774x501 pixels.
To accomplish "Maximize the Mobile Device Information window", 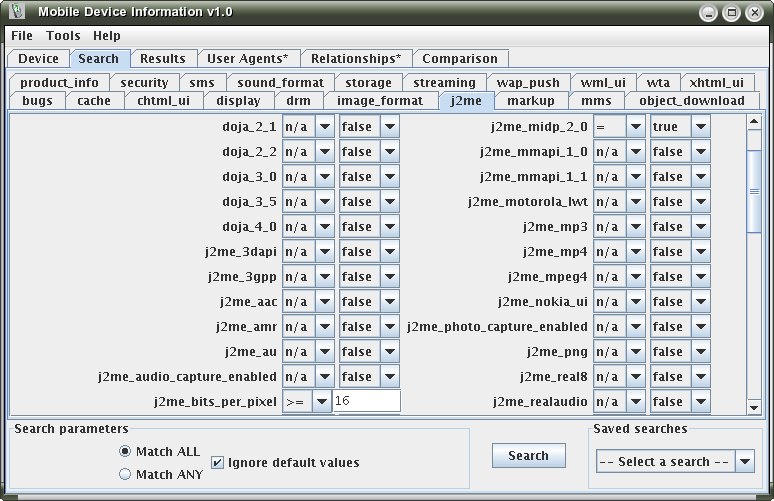I will [x=731, y=12].
